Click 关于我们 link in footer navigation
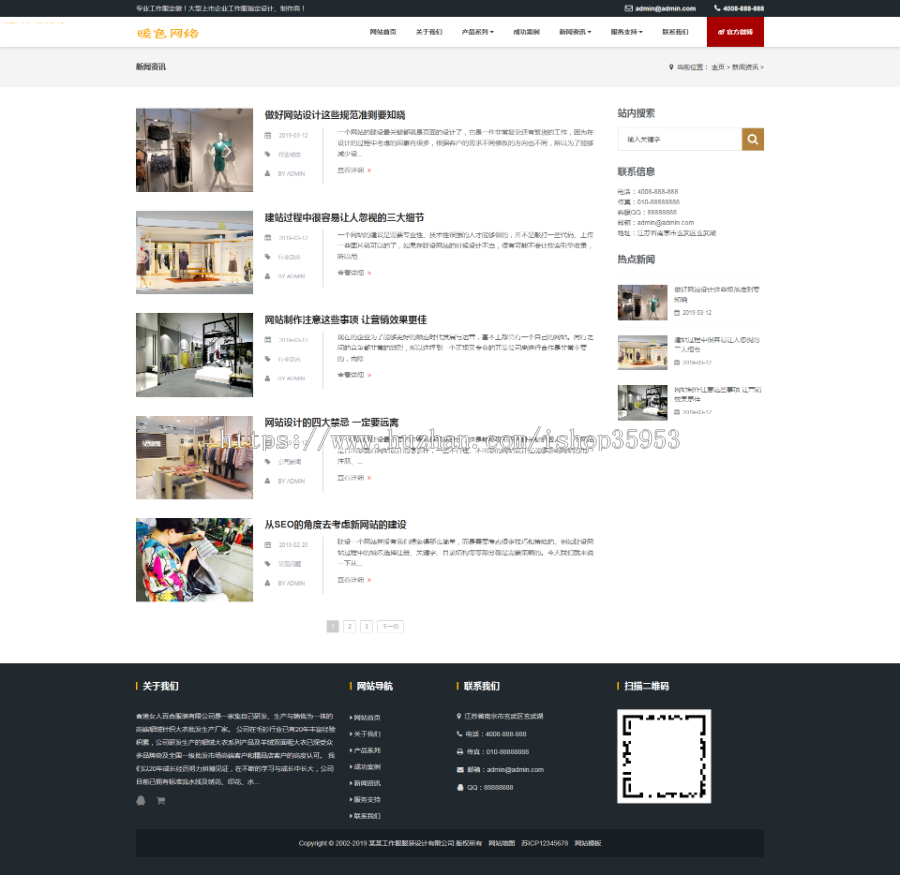The width and height of the screenshot is (900, 875). pos(367,734)
